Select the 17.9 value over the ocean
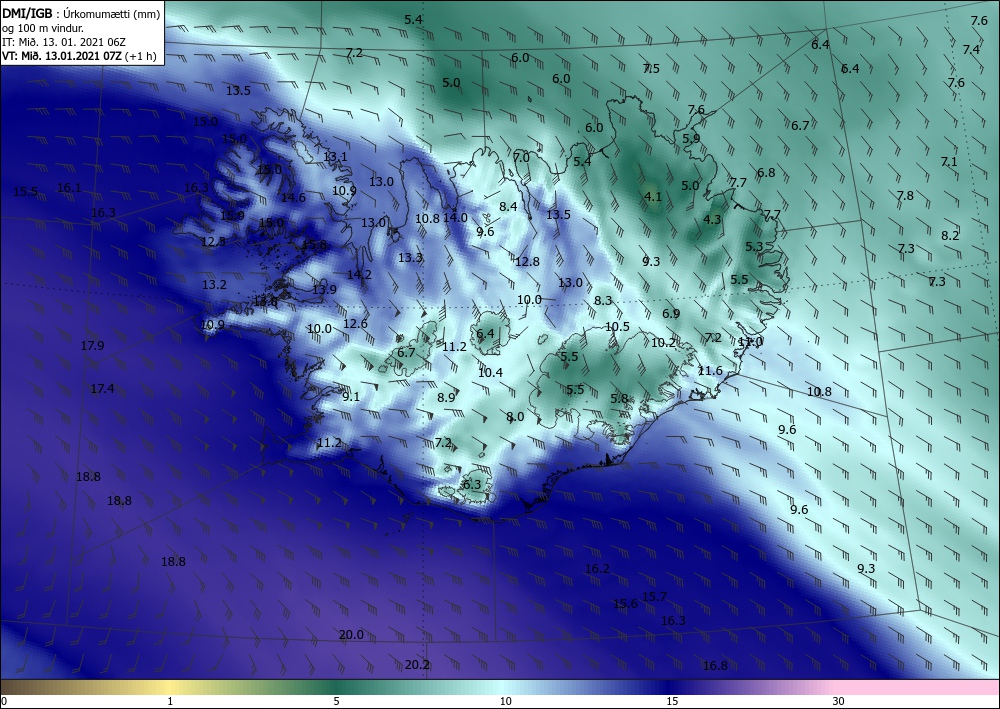 (92, 346)
